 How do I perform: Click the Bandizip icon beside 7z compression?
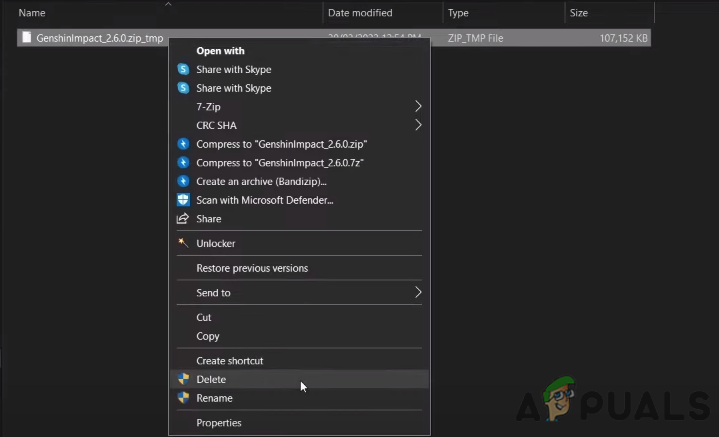tap(183, 163)
